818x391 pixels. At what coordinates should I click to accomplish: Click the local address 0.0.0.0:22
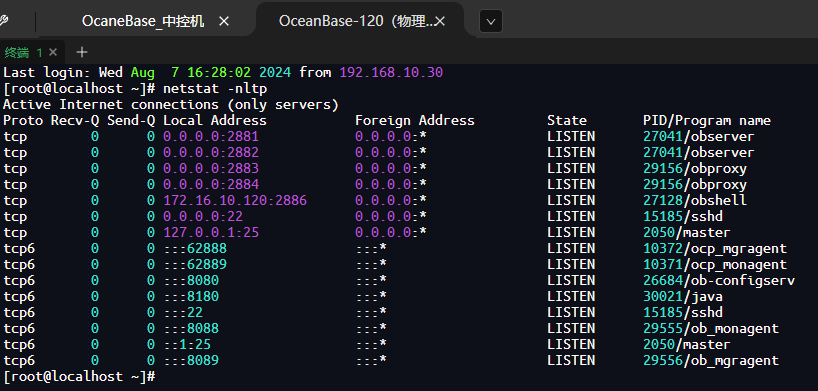click(x=203, y=216)
